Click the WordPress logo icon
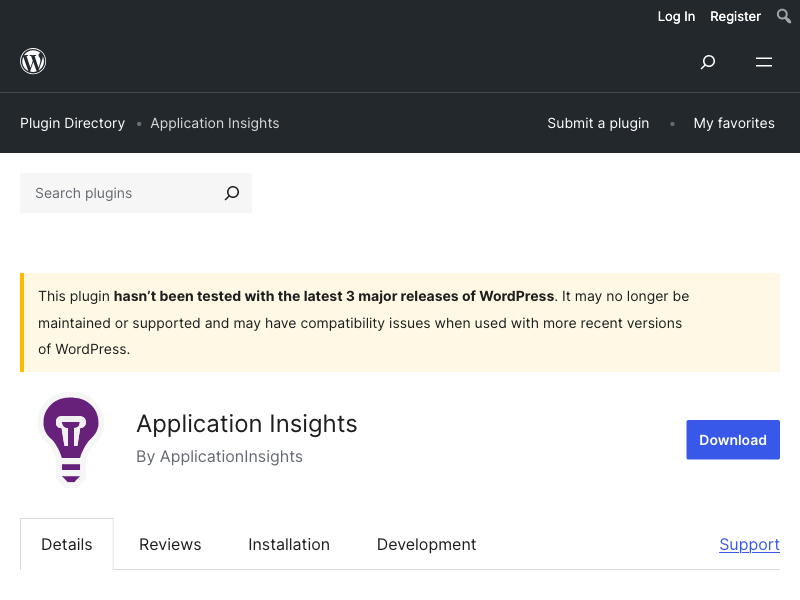Image resolution: width=800 pixels, height=600 pixels. coord(33,61)
